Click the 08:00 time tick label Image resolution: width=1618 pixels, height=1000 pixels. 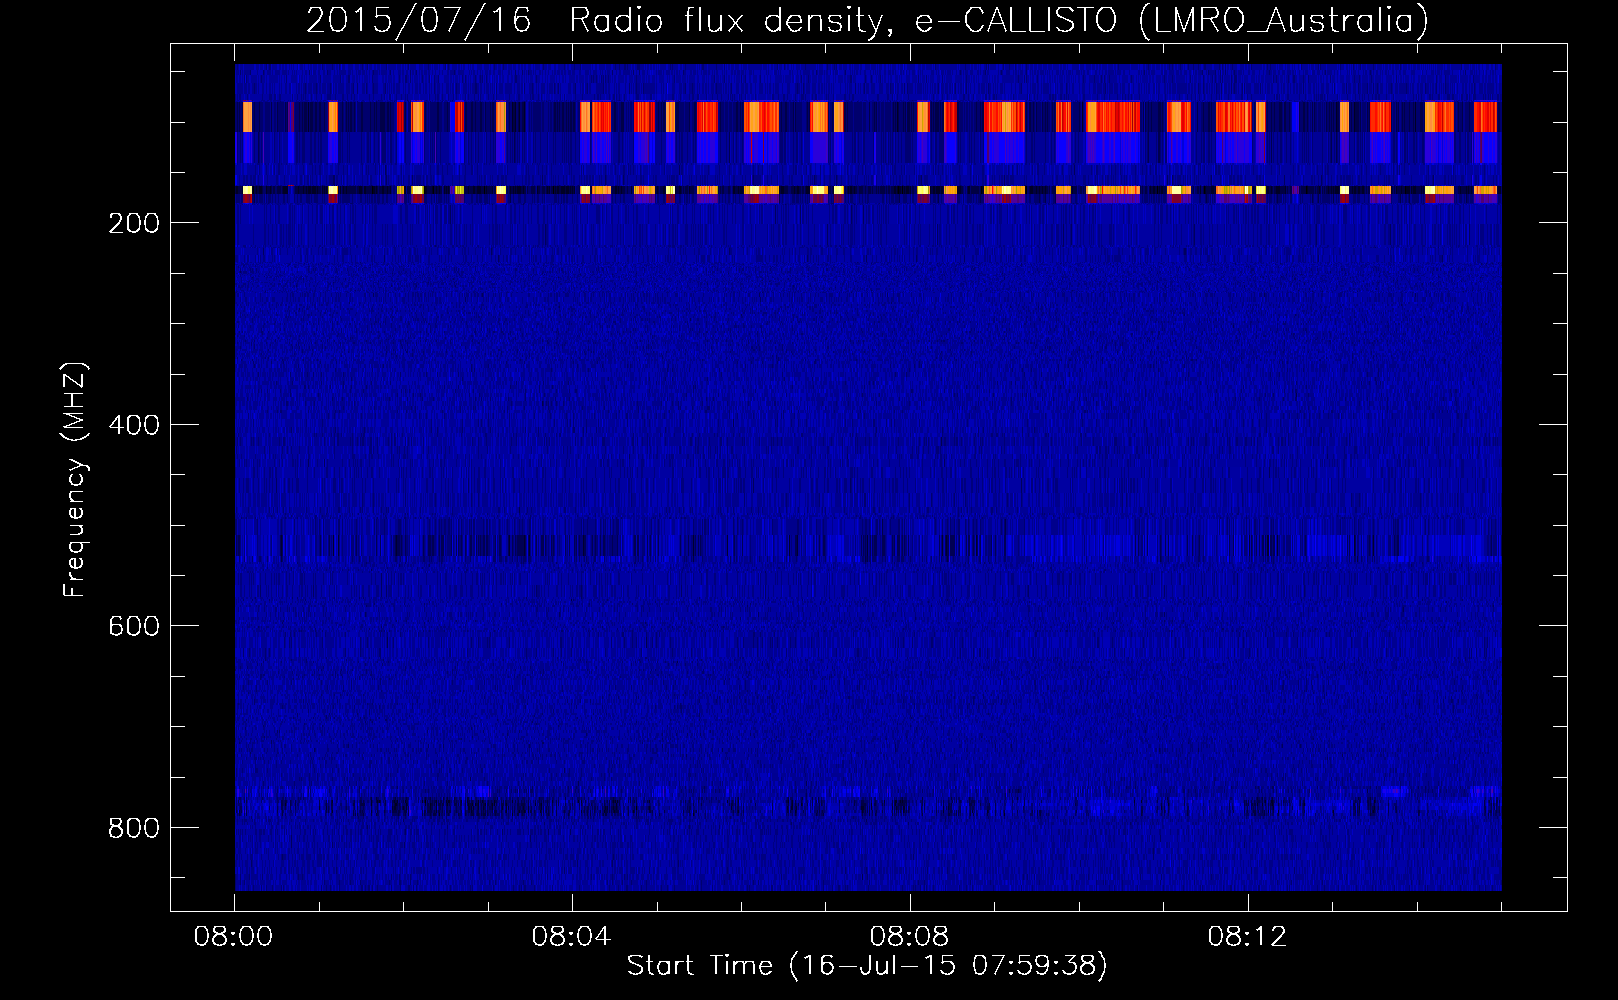click(234, 937)
